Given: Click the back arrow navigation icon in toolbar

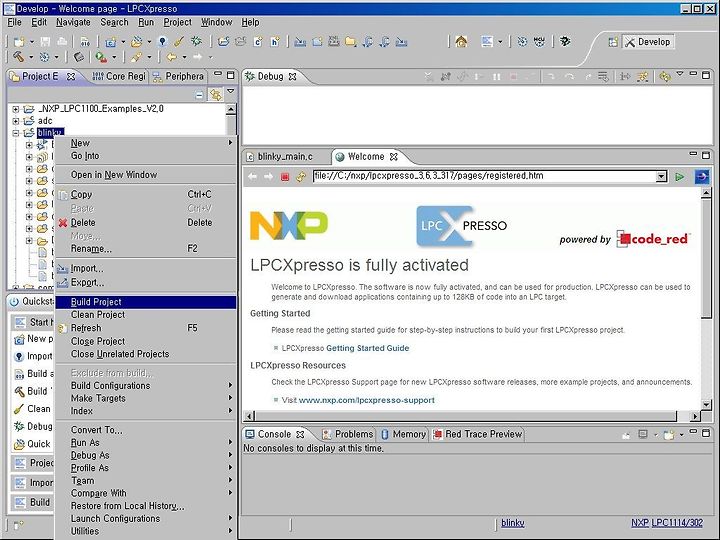Looking at the screenshot, I should [171, 57].
